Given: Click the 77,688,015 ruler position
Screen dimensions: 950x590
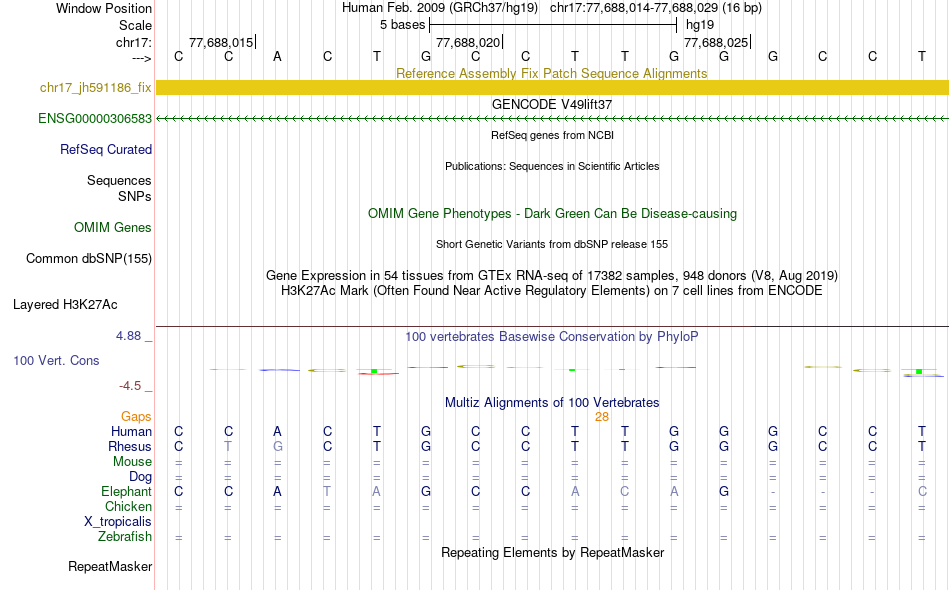Looking at the screenshot, I should [x=221, y=42].
